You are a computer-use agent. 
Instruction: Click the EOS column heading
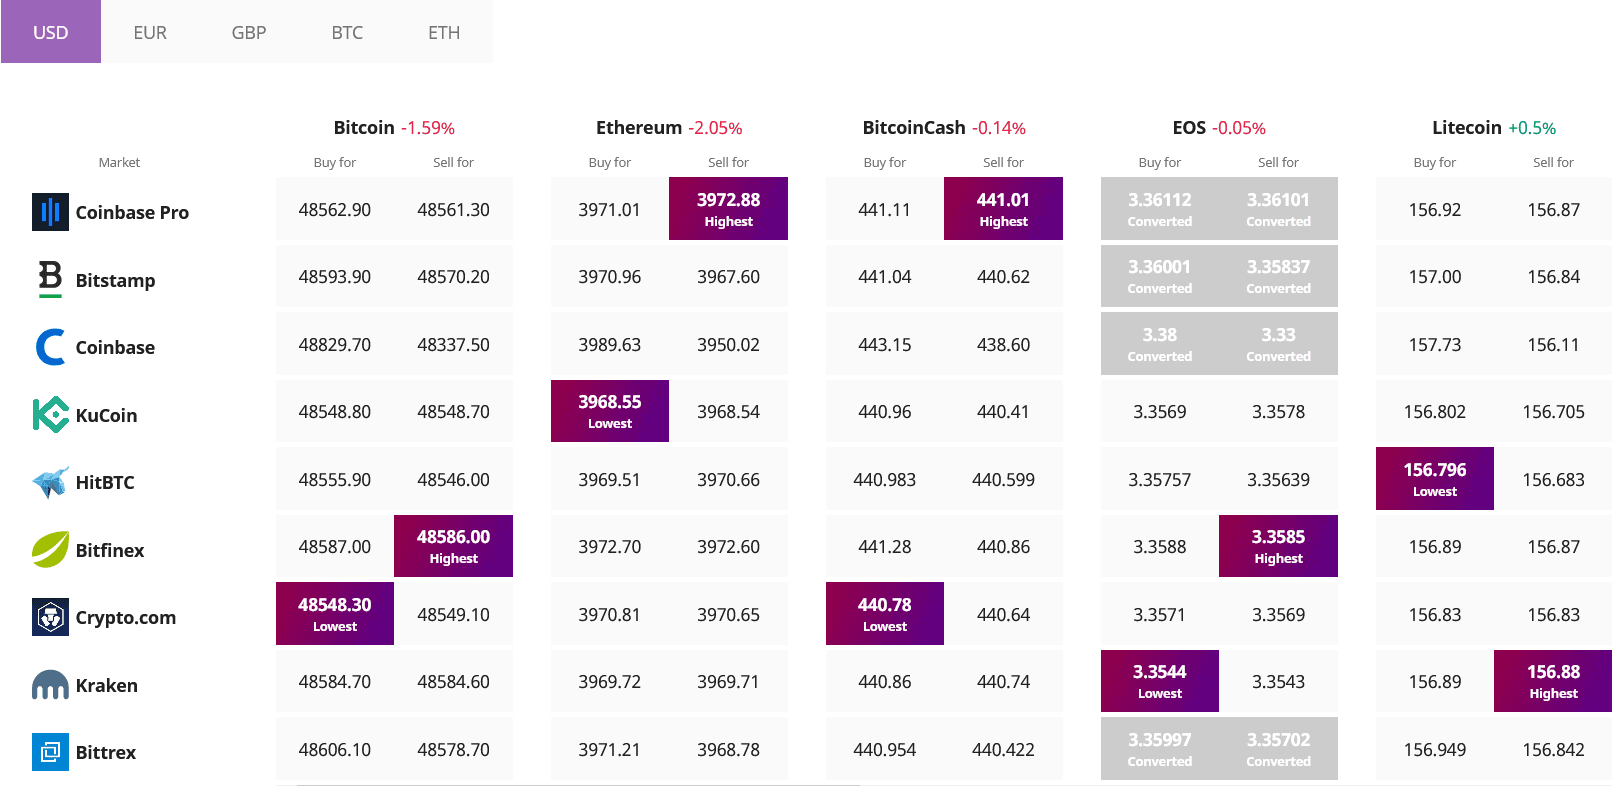(1189, 127)
